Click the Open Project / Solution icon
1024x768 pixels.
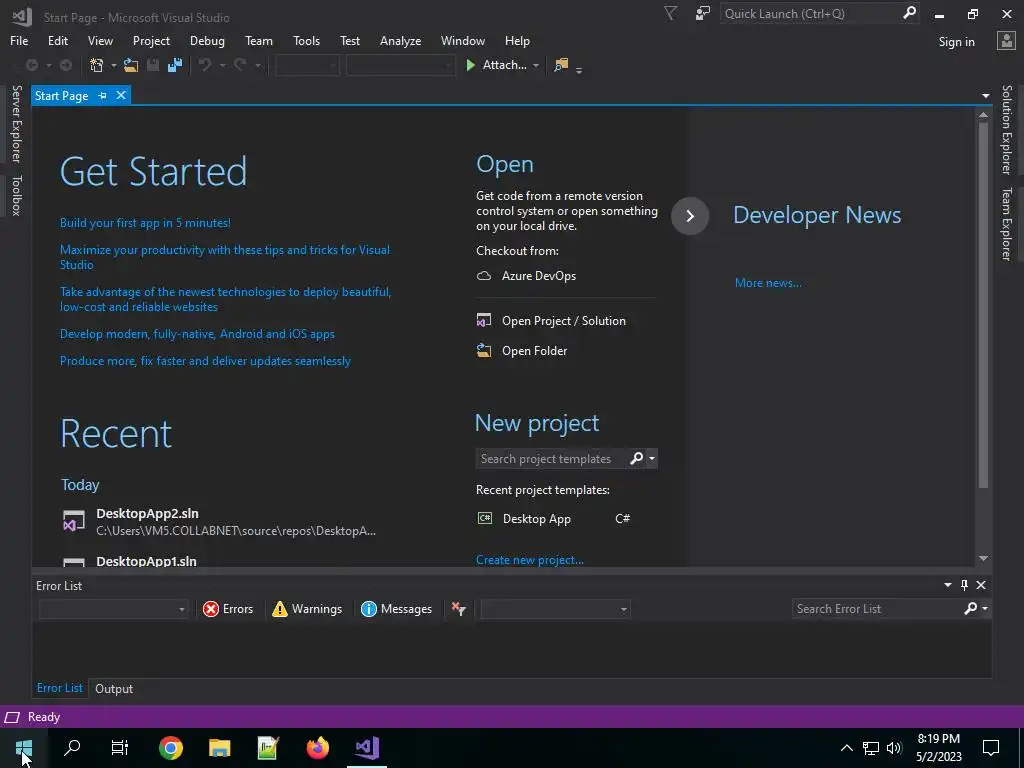(x=484, y=321)
